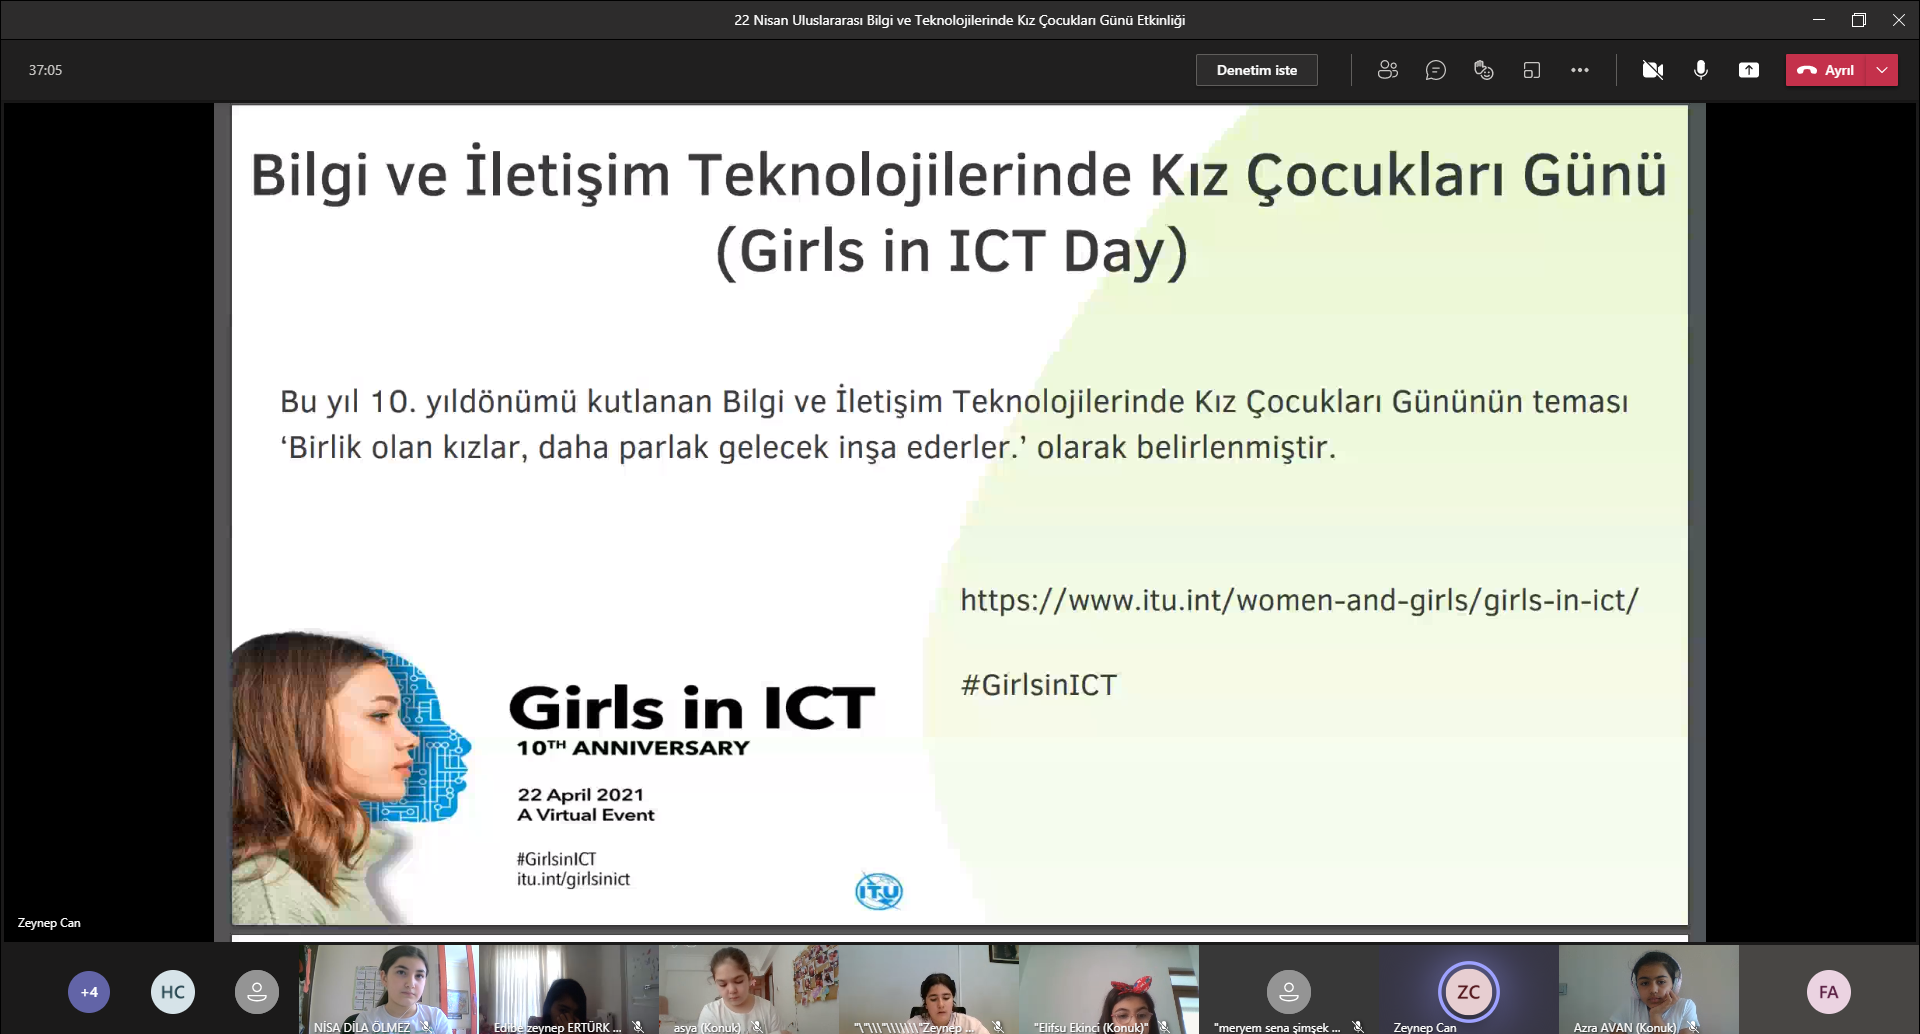Select the HC participant avatar
Screen dimensions: 1920x1034
173,992
